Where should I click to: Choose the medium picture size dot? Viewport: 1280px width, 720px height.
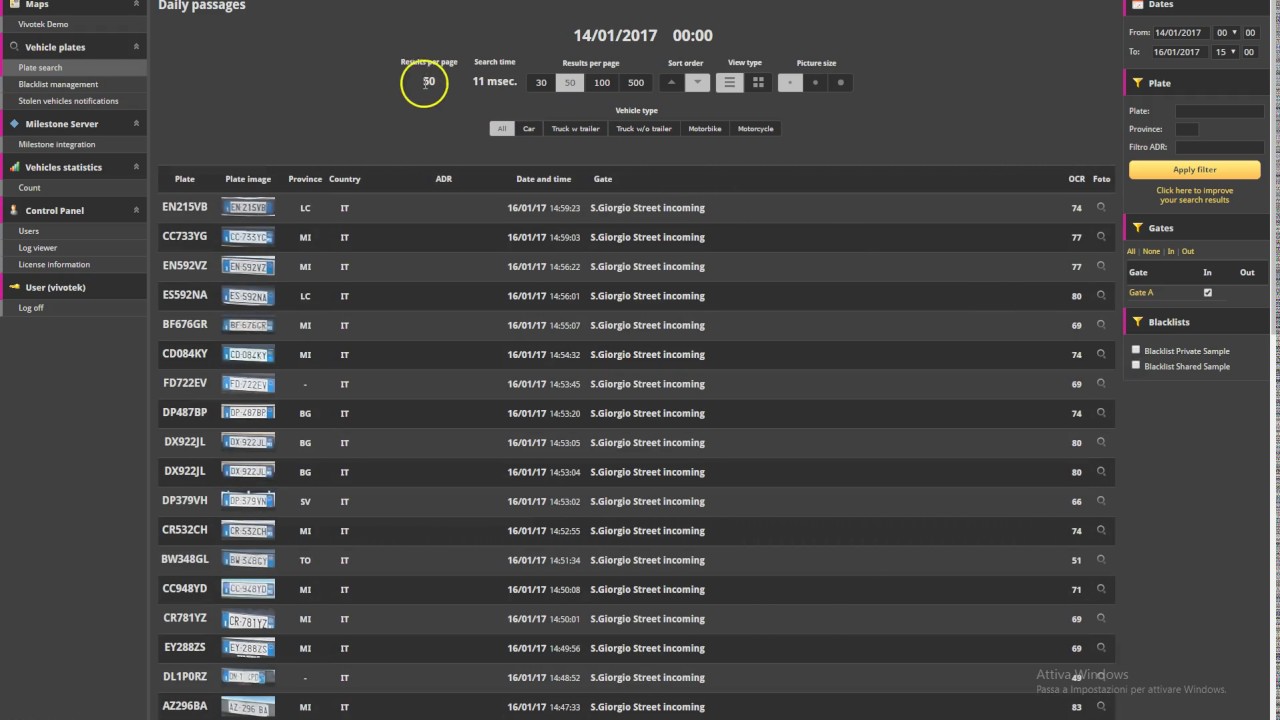815,83
